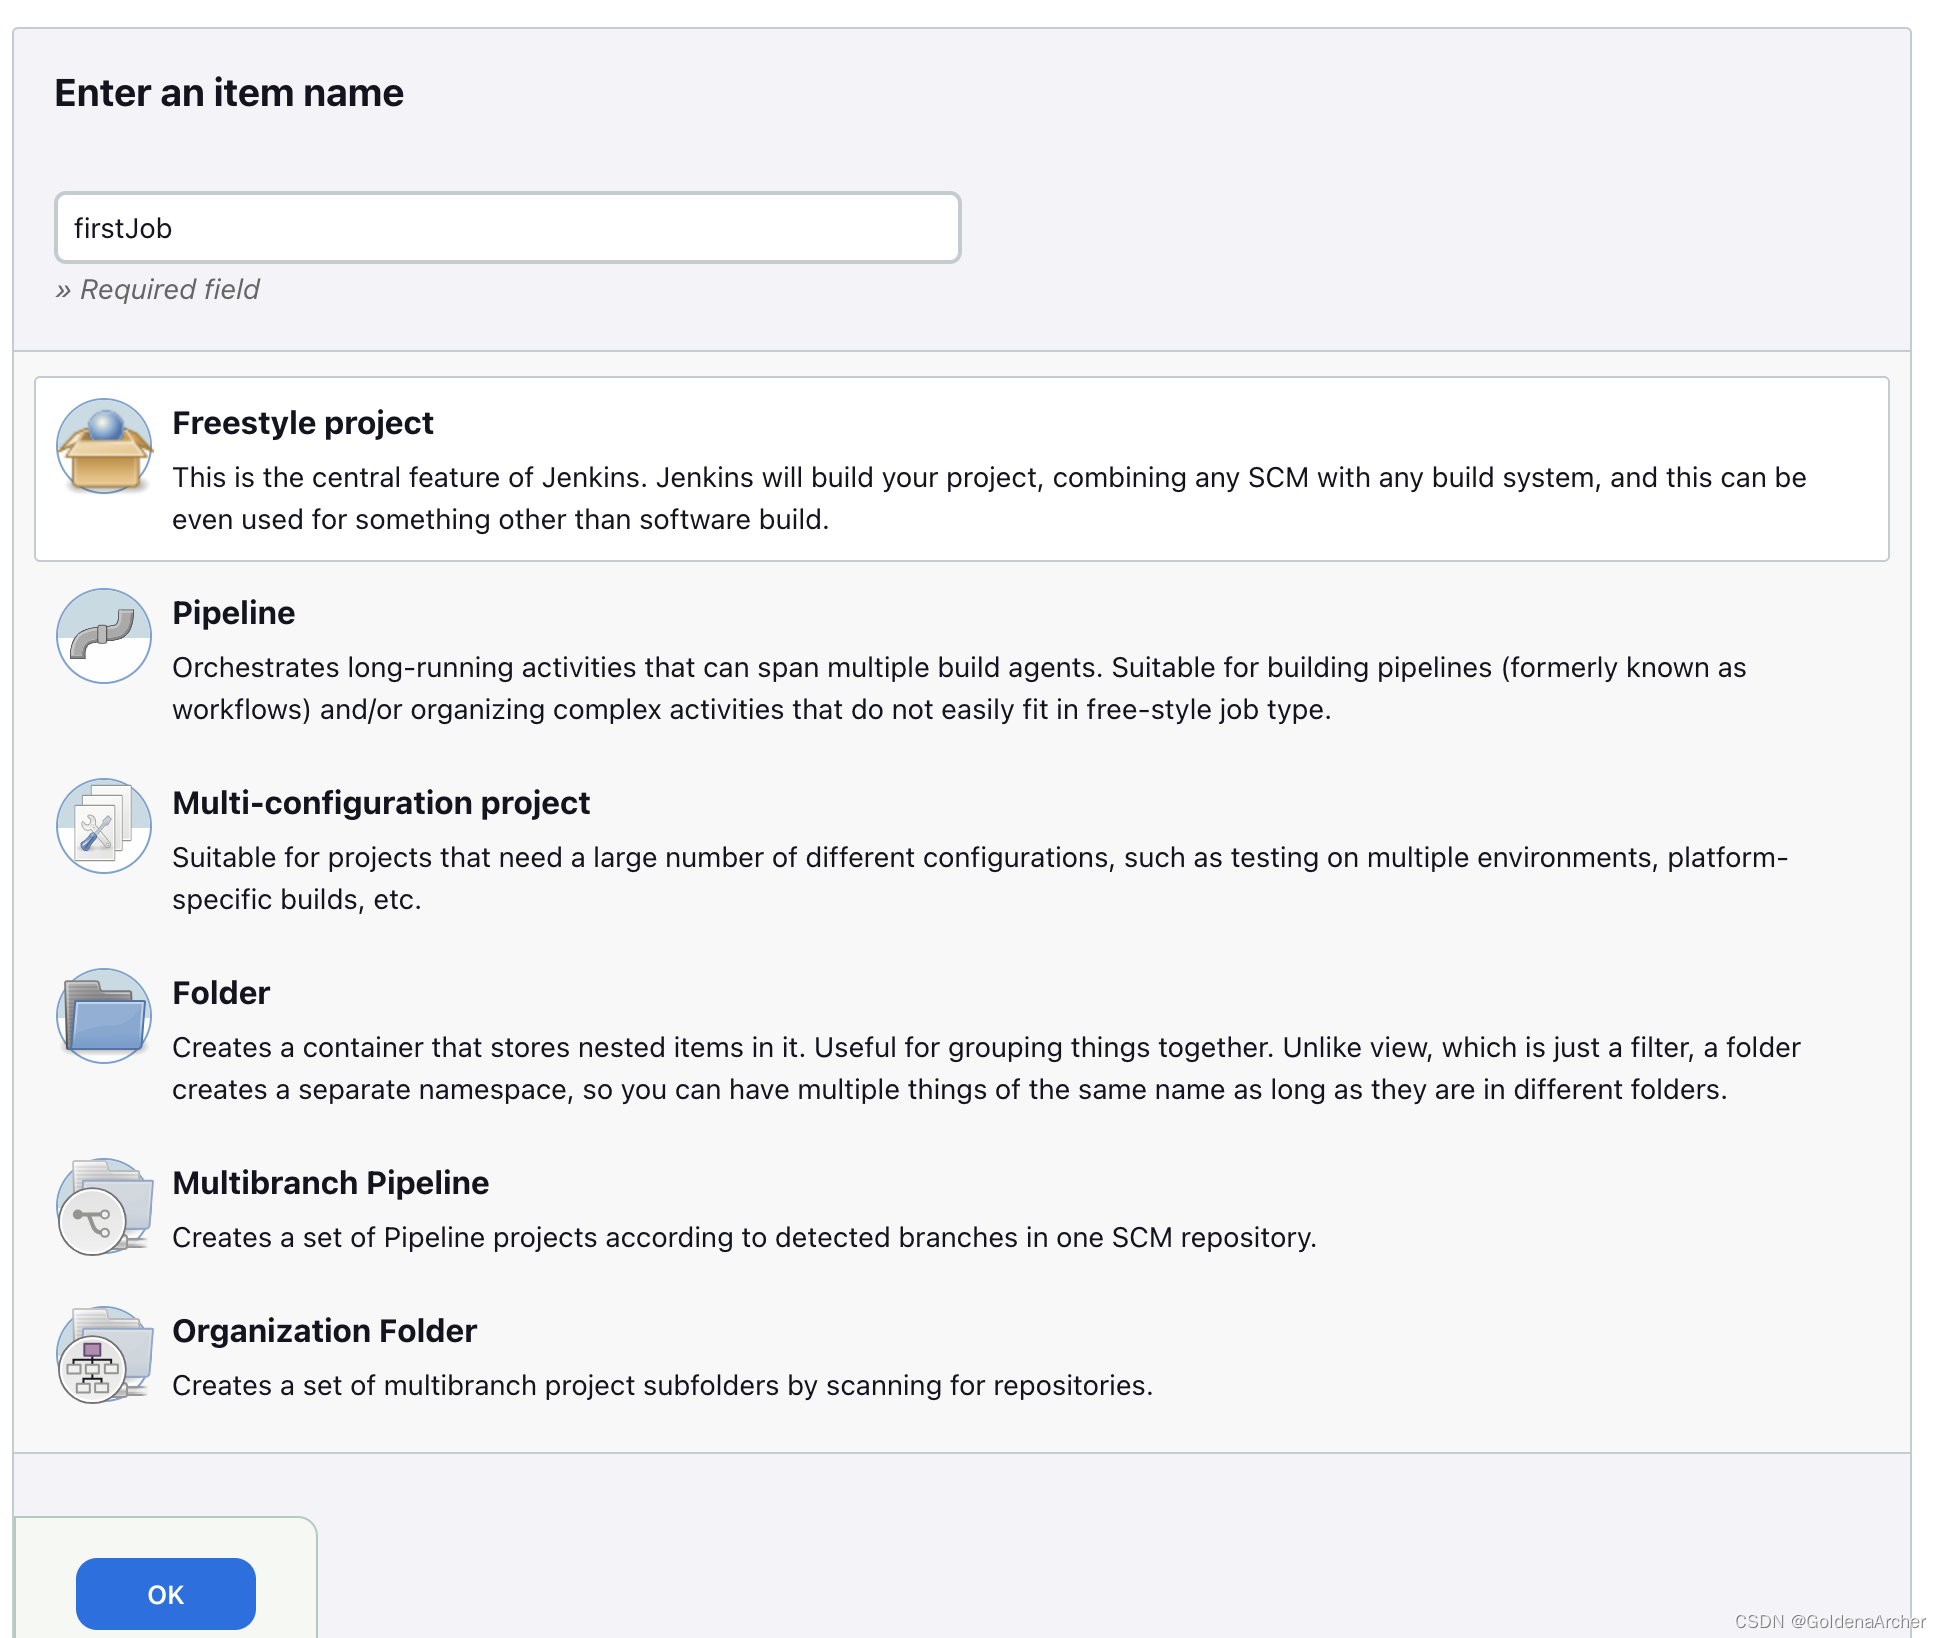Viewport: 1942px width, 1638px height.
Task: Click Organization Folder description about scanning repositories
Action: point(662,1385)
